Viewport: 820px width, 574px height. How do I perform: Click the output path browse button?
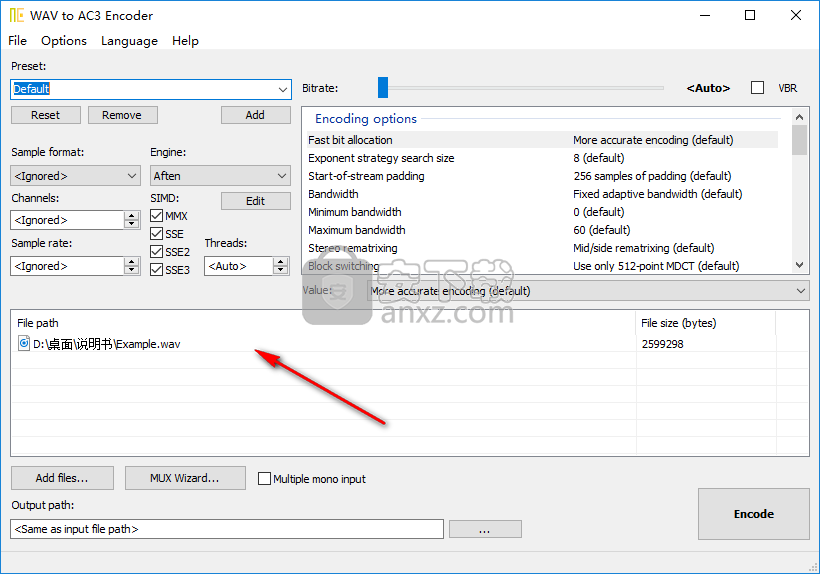485,529
